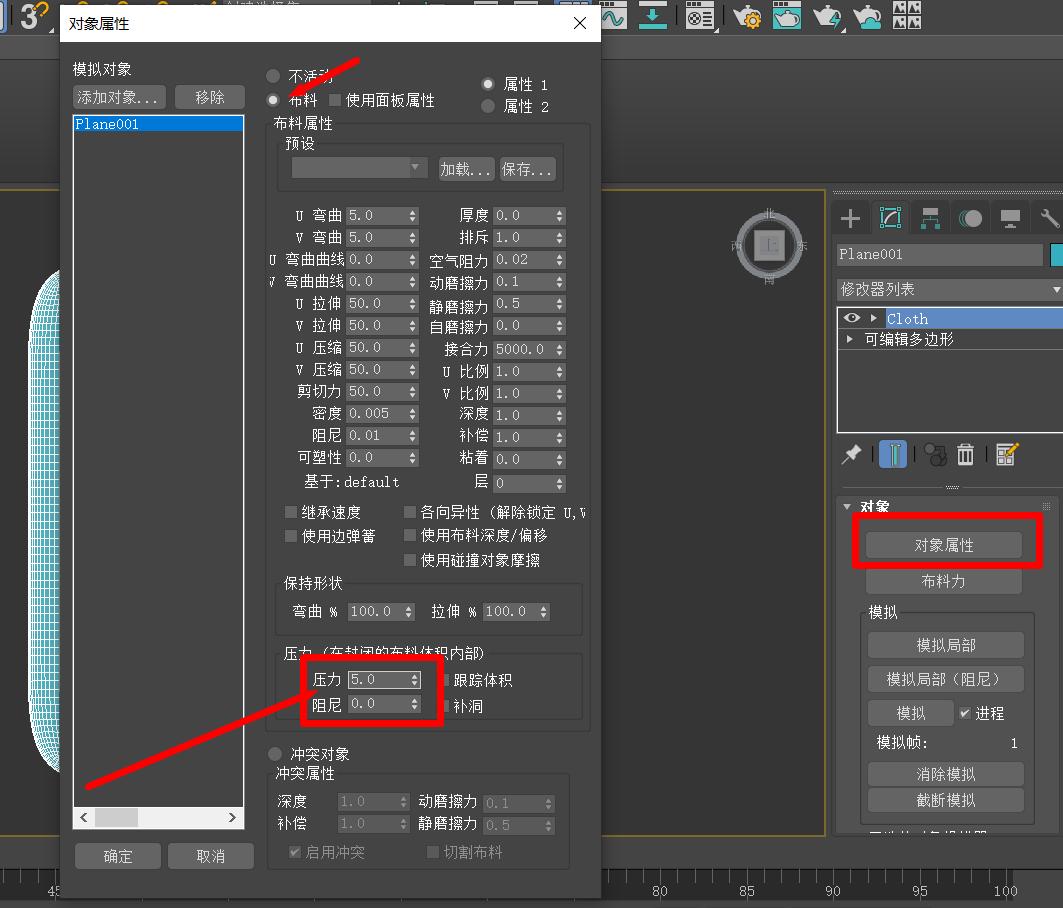This screenshot has width=1063, height=908.
Task: Click the 对象属性 button
Action: click(944, 545)
